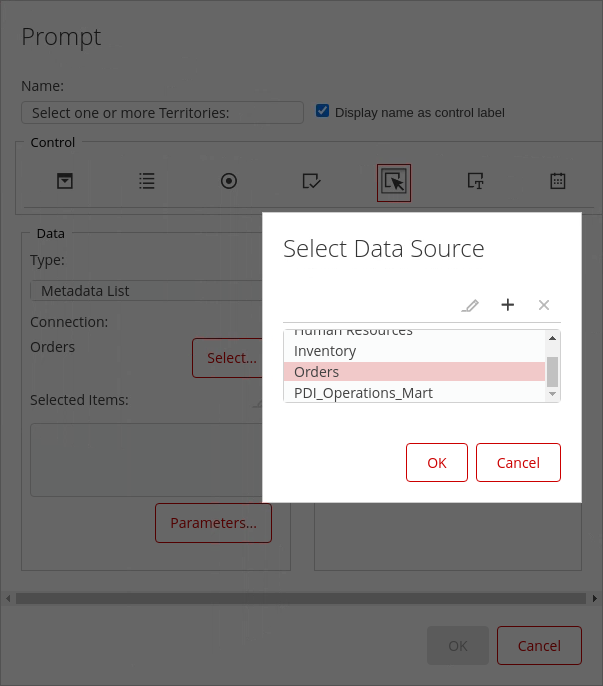The image size is (603, 686).
Task: Select the checkbox control type icon
Action: [x=311, y=181]
